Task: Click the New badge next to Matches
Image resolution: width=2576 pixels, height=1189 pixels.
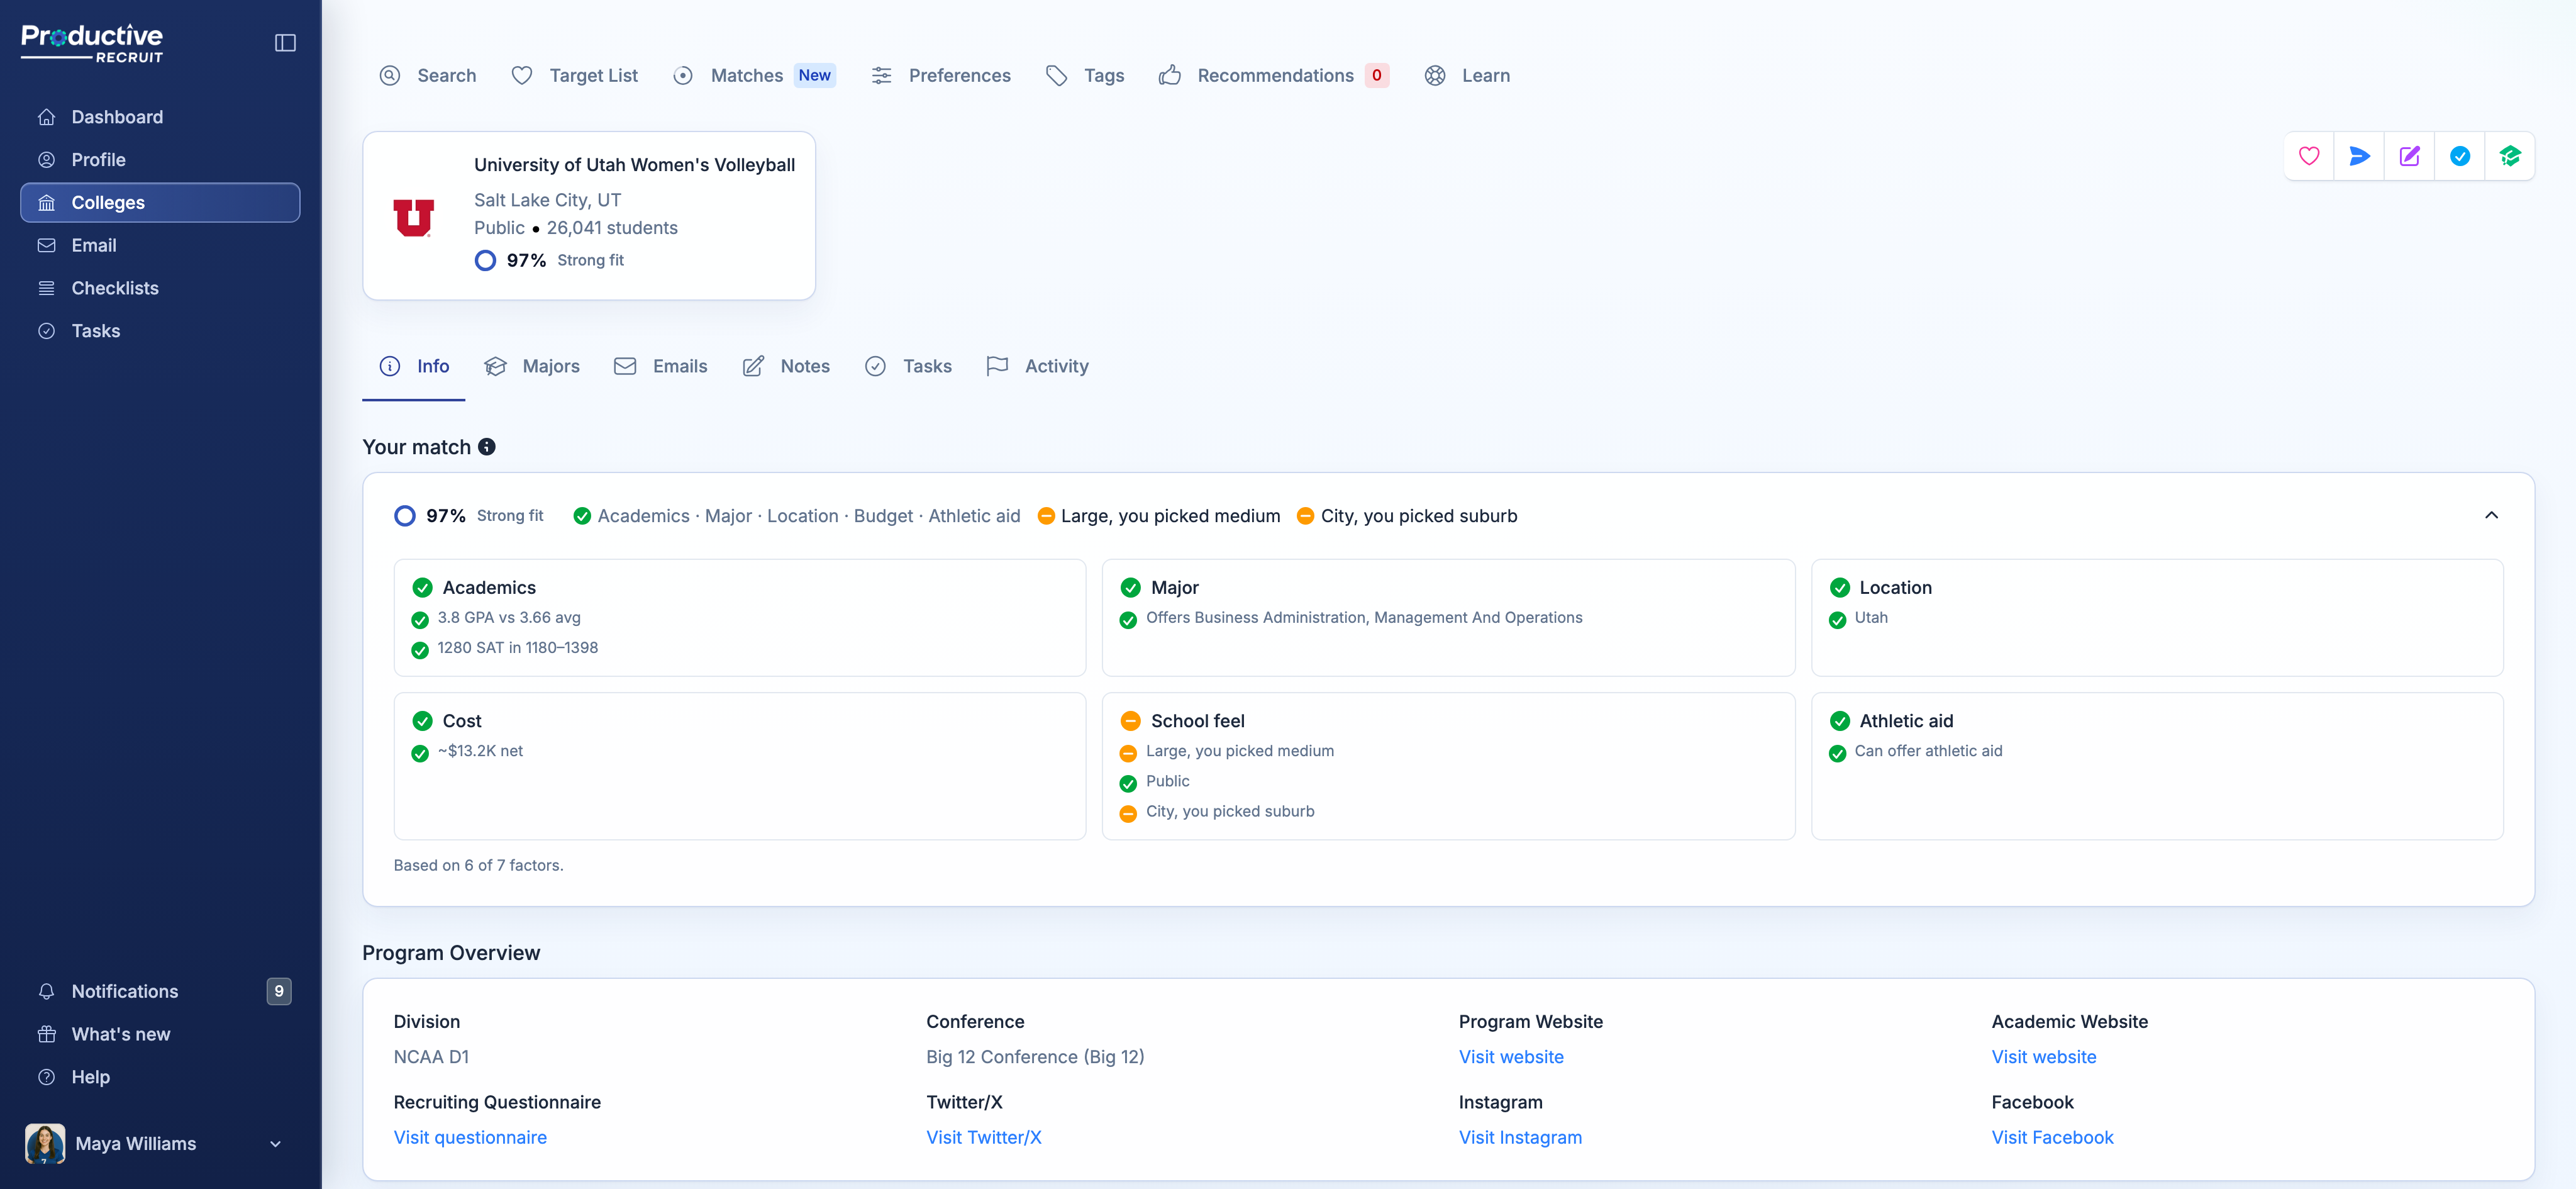Action: (815, 75)
